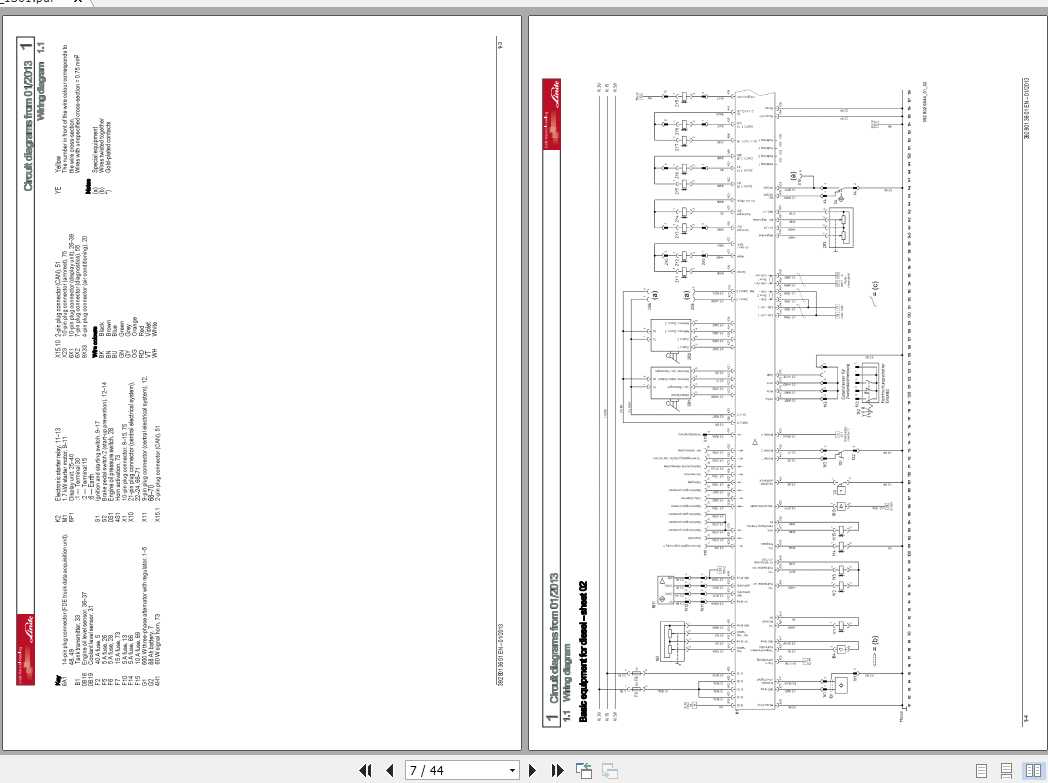Go to the next page
This screenshot has height=783, width=1048.
click(x=532, y=770)
